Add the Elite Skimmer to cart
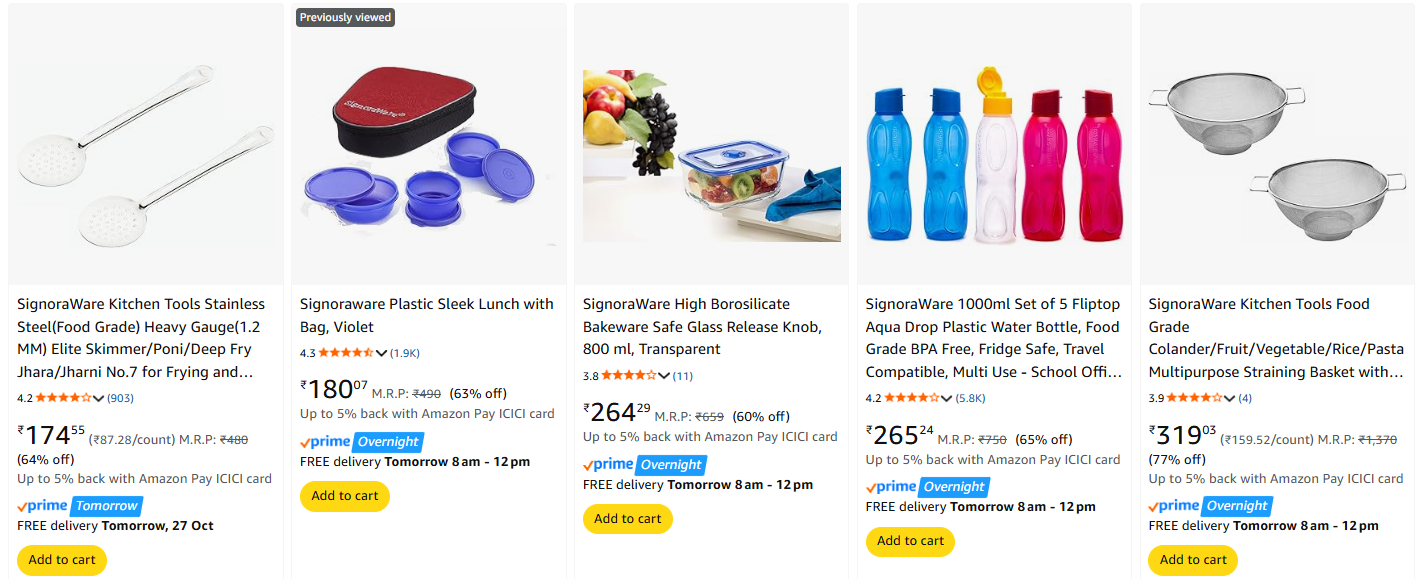 pyautogui.click(x=62, y=560)
